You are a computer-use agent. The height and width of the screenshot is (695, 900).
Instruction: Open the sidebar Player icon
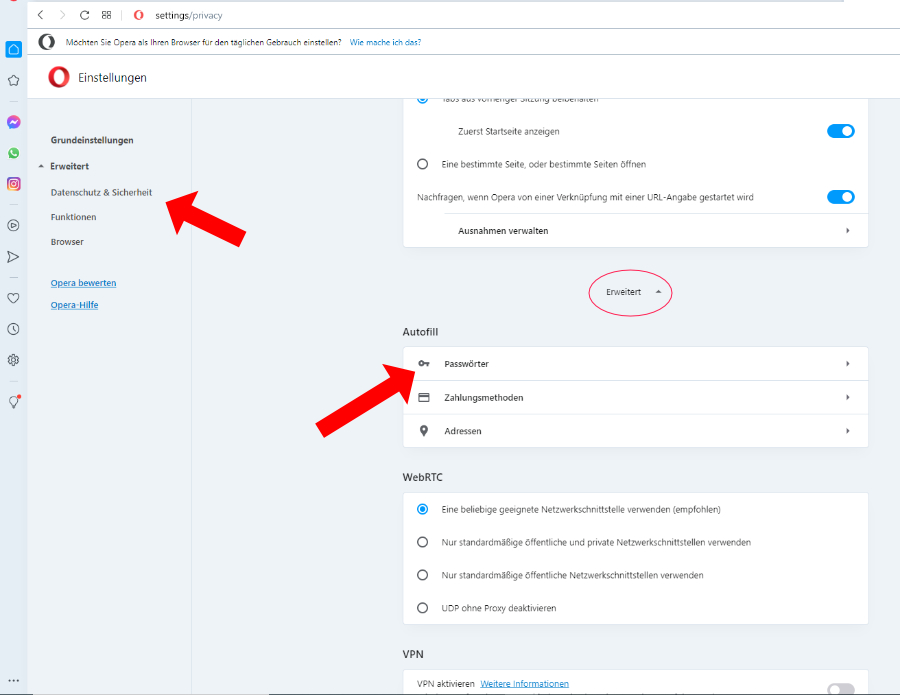coord(14,226)
